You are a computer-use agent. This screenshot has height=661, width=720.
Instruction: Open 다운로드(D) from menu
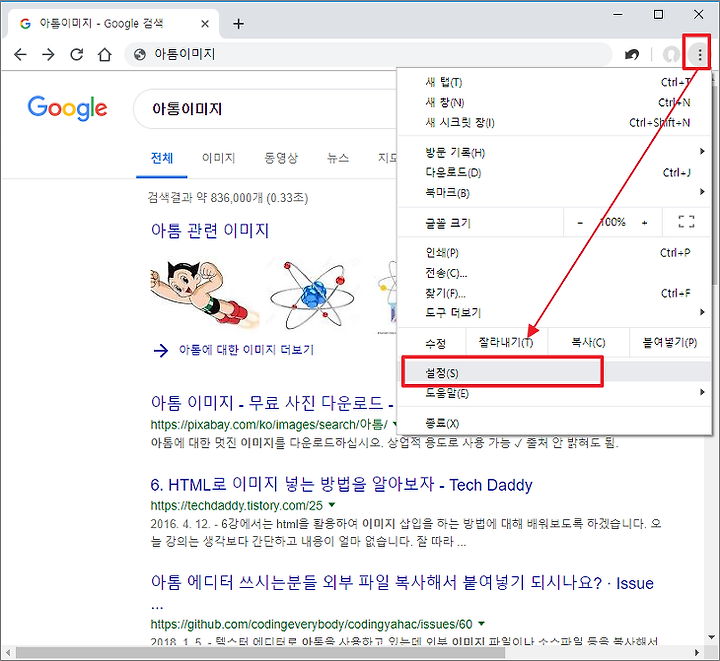[554, 173]
